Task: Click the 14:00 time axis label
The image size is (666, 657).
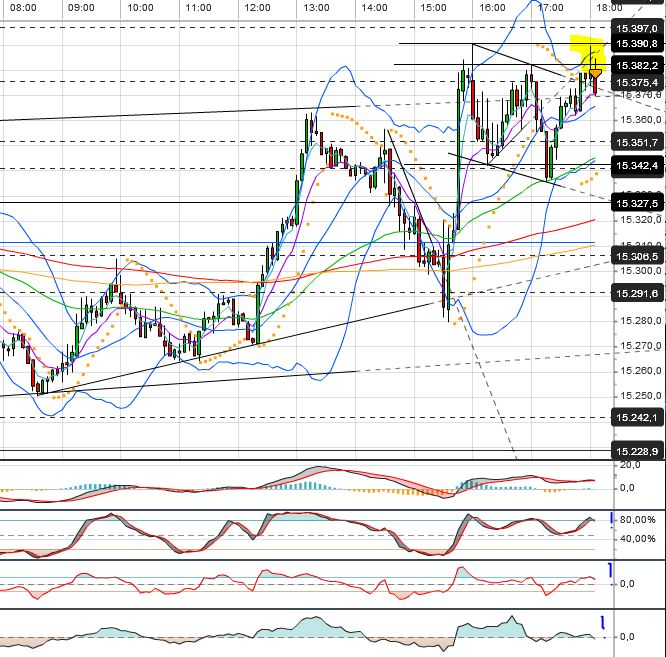Action: [x=374, y=8]
